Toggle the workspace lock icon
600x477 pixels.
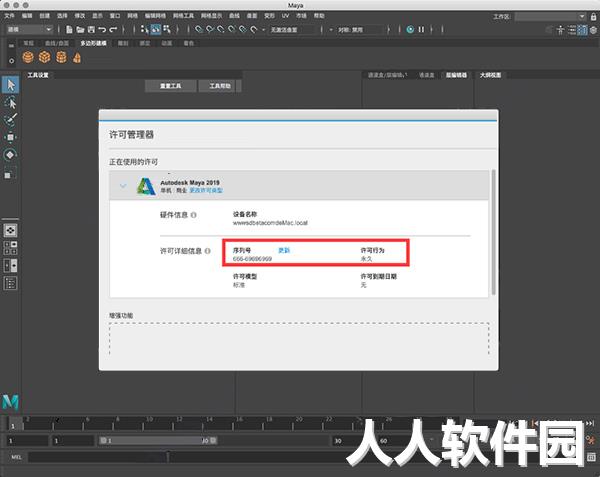[x=593, y=16]
